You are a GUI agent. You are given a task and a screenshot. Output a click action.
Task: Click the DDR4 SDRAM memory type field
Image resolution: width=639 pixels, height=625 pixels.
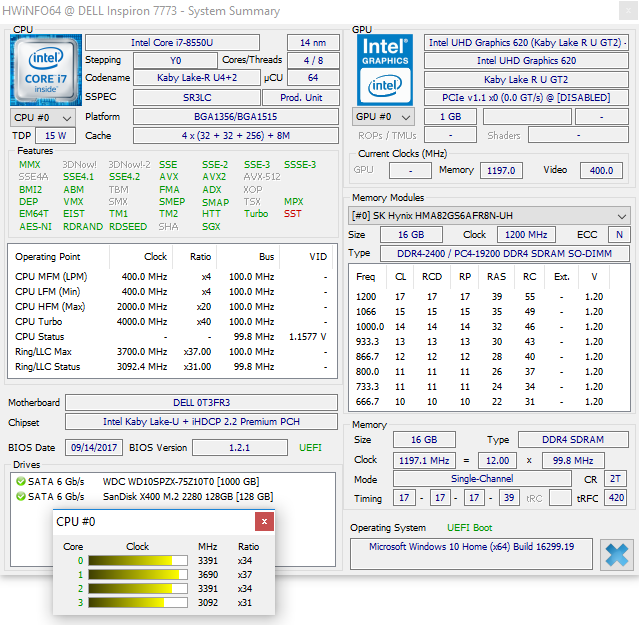pos(573,440)
